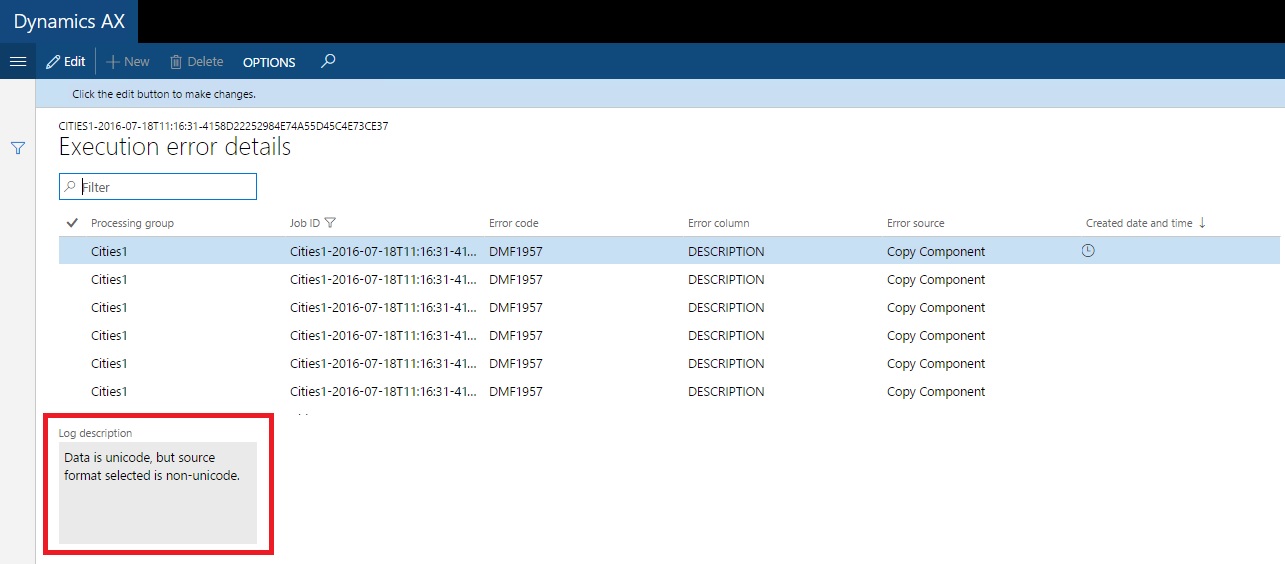This screenshot has height=564, width=1285.
Task: Click the search magnifier in the action bar
Action: (x=328, y=61)
